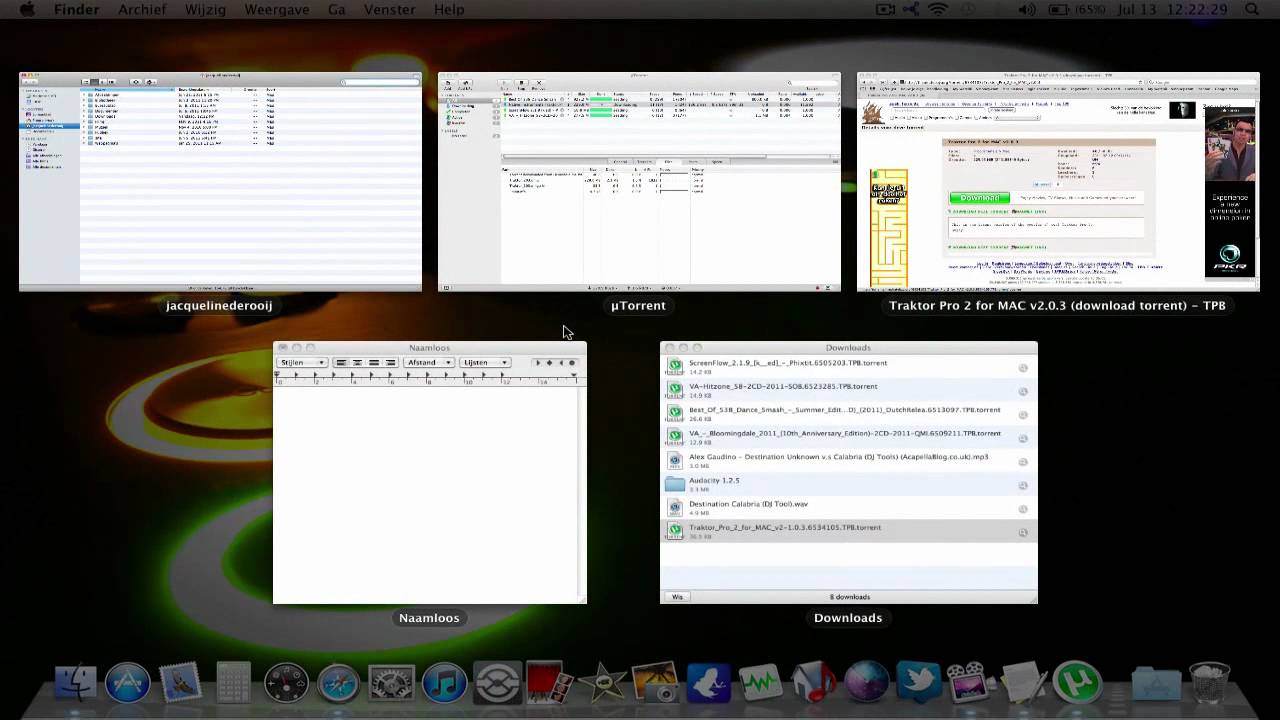Click inside the Naamloos document text area
Image resolution: width=1280 pixels, height=720 pixels.
pyautogui.click(x=426, y=495)
